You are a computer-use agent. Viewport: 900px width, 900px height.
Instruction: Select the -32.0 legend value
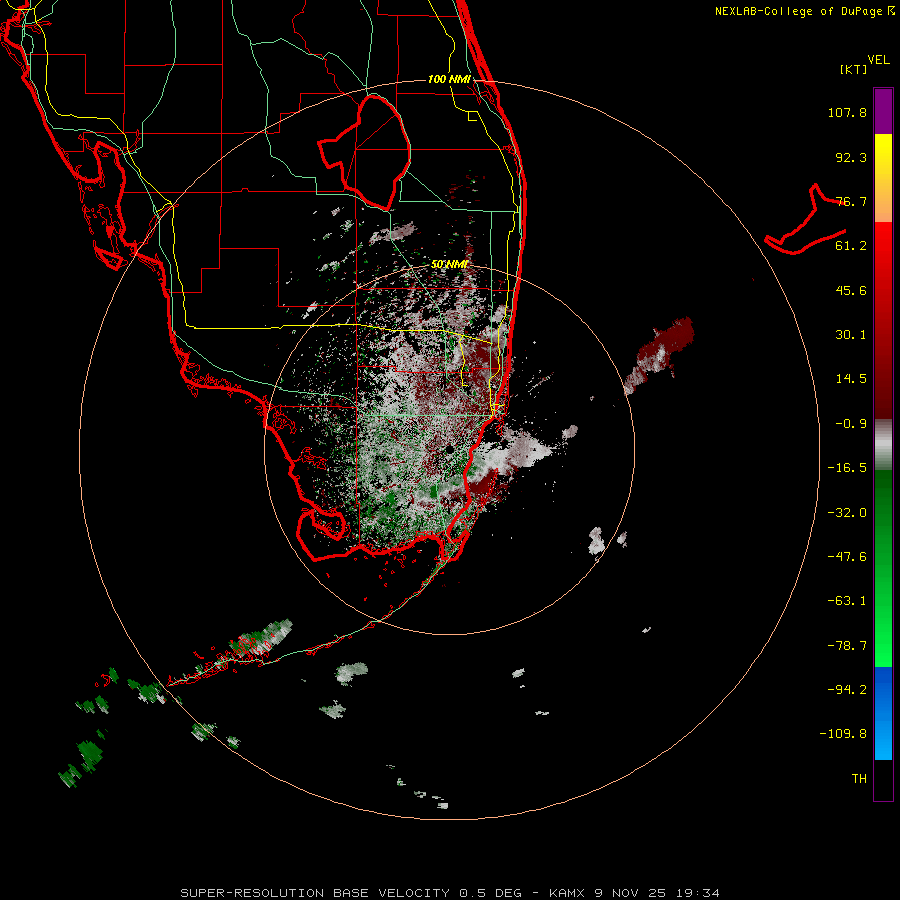pyautogui.click(x=847, y=513)
